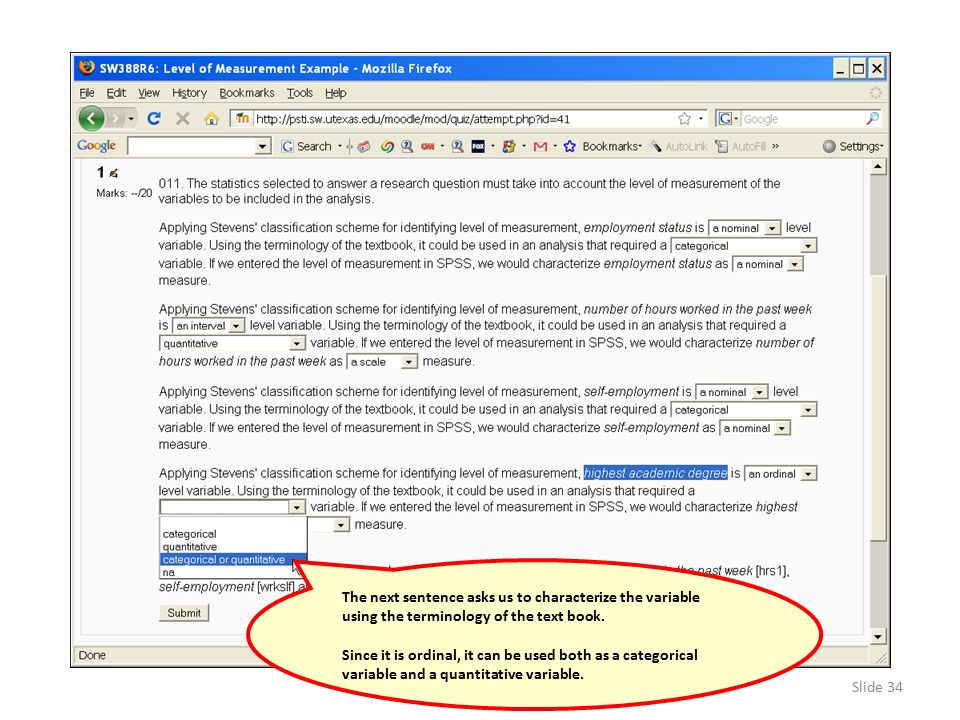Open the Help menu
960x720 pixels.
[x=336, y=93]
